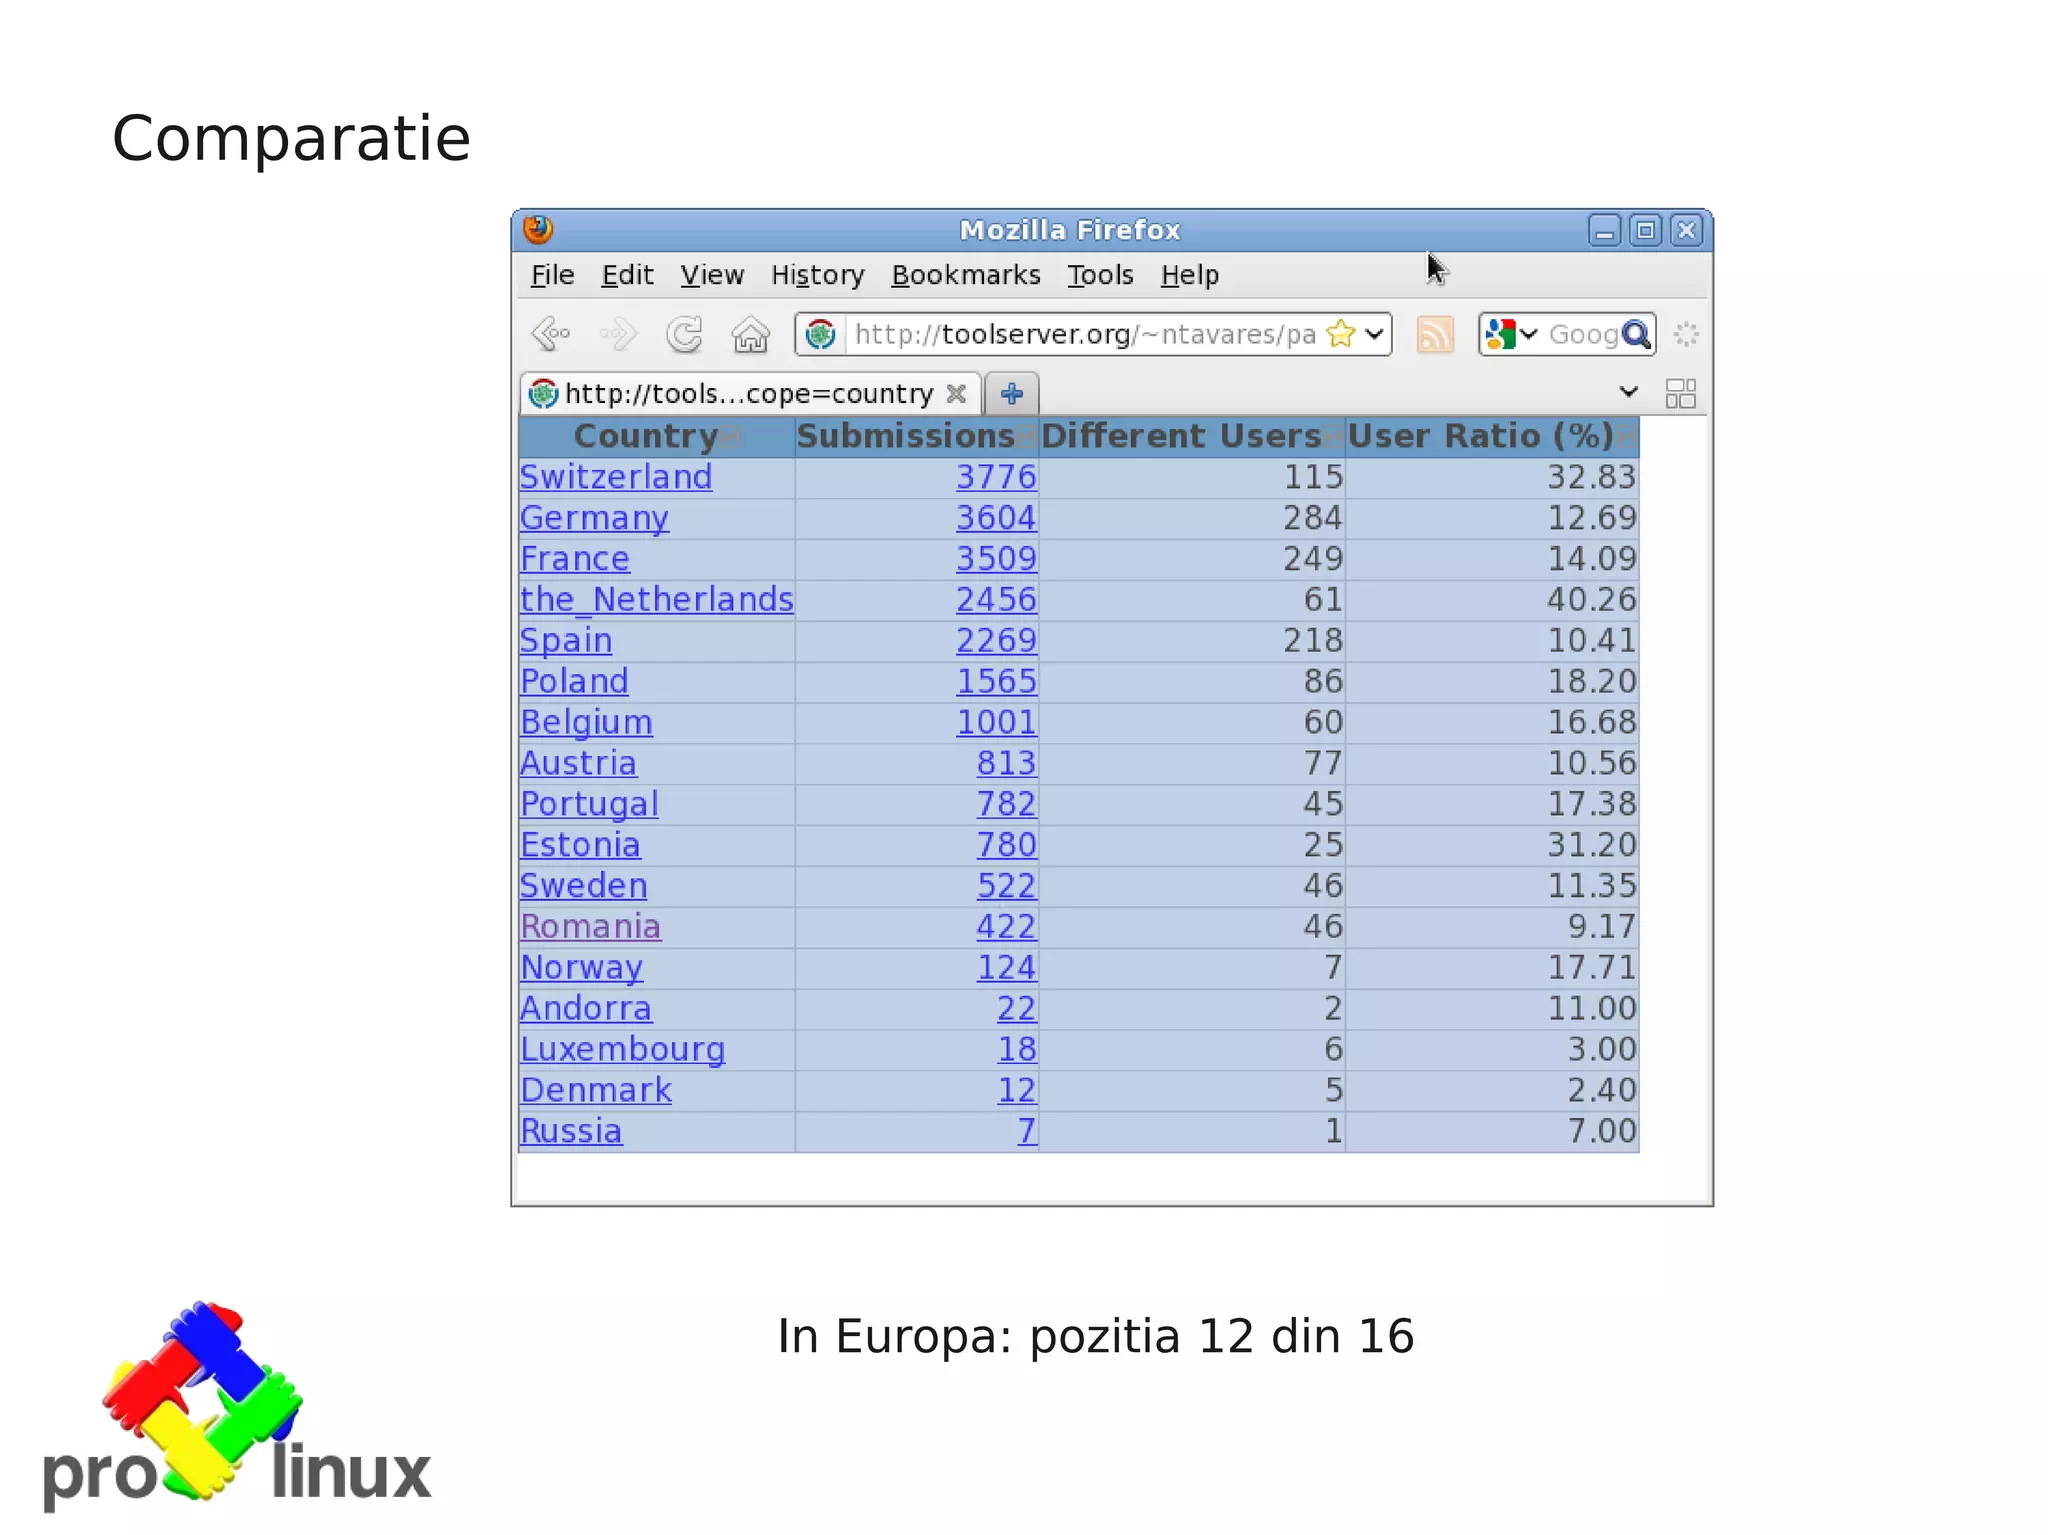Click Spain submissions count 2269
Viewport: 2048px width, 1535px height.
(996, 641)
